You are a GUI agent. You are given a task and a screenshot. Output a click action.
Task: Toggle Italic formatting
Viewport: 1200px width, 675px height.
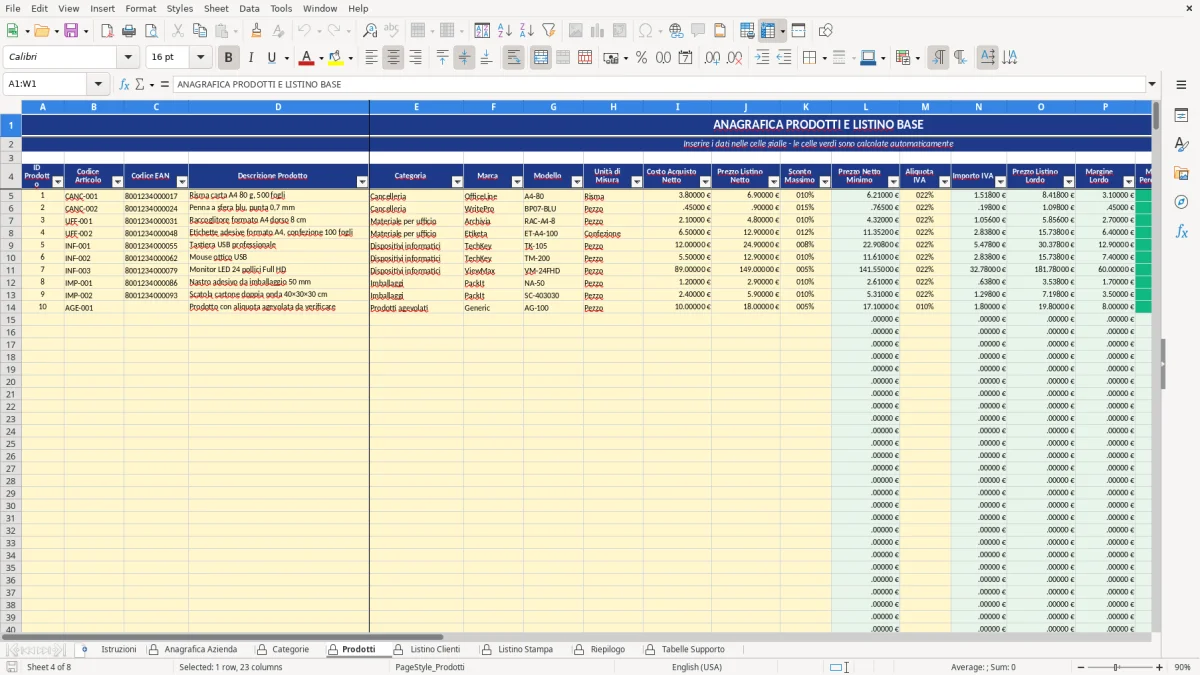click(250, 58)
